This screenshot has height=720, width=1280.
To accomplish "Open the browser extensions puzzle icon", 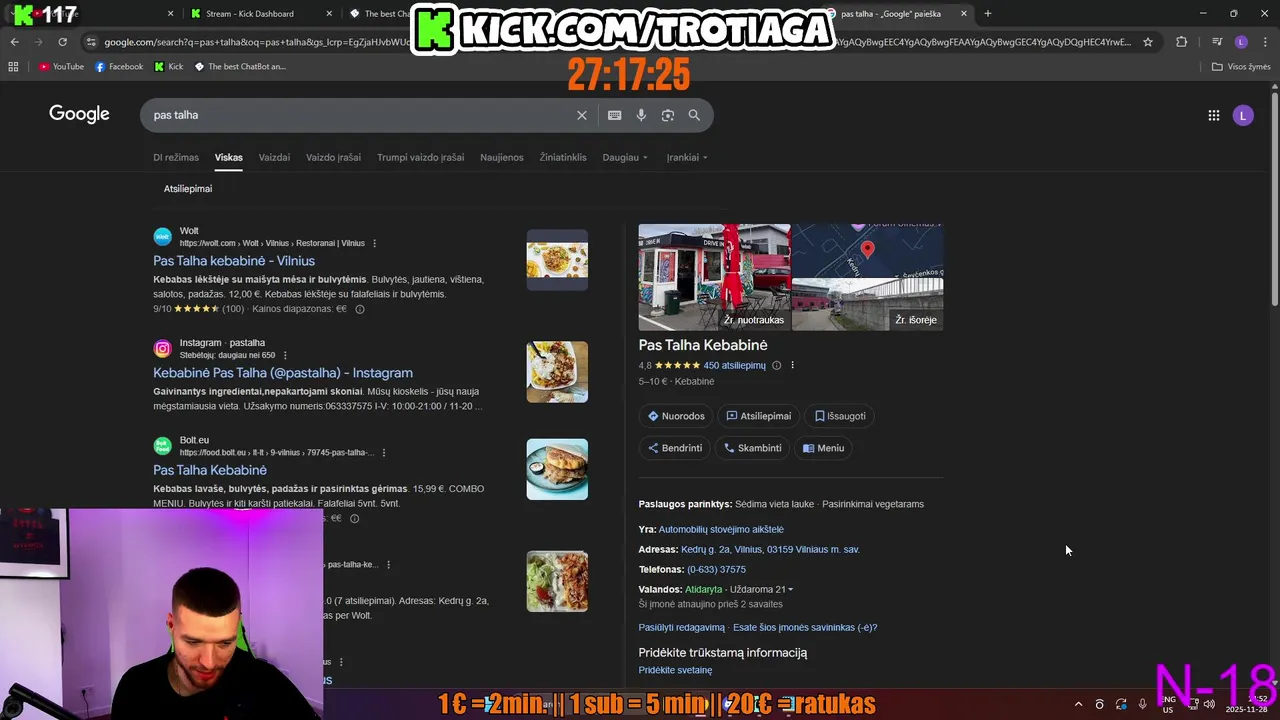I will (1181, 42).
